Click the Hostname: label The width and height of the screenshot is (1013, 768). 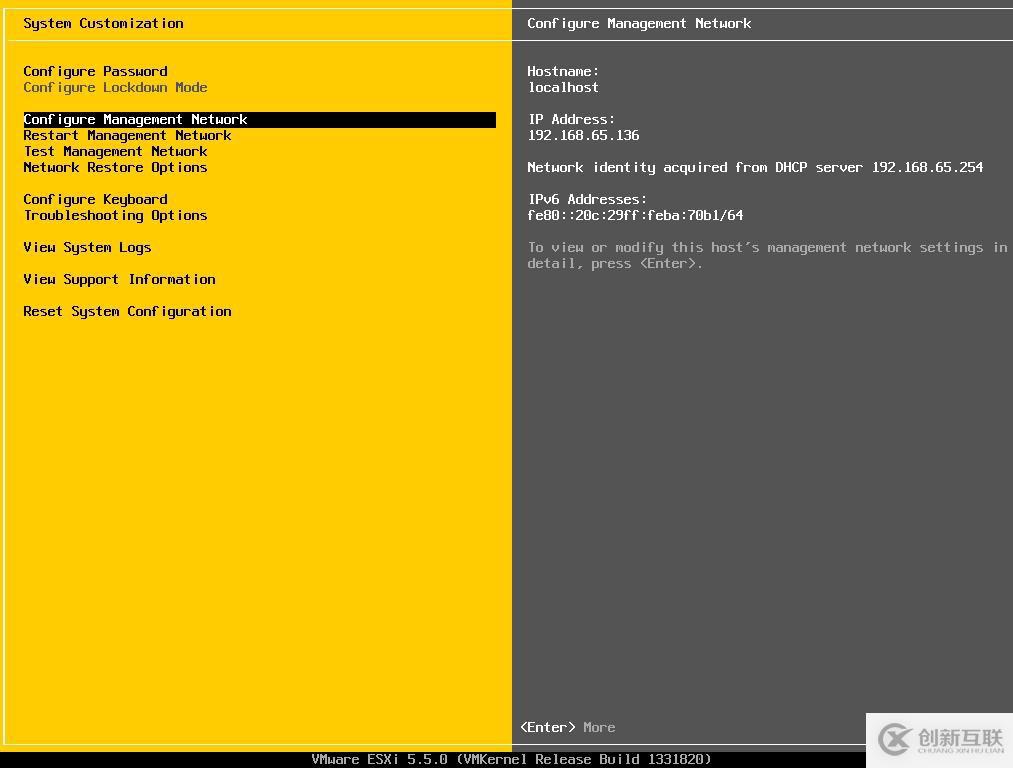coord(563,71)
